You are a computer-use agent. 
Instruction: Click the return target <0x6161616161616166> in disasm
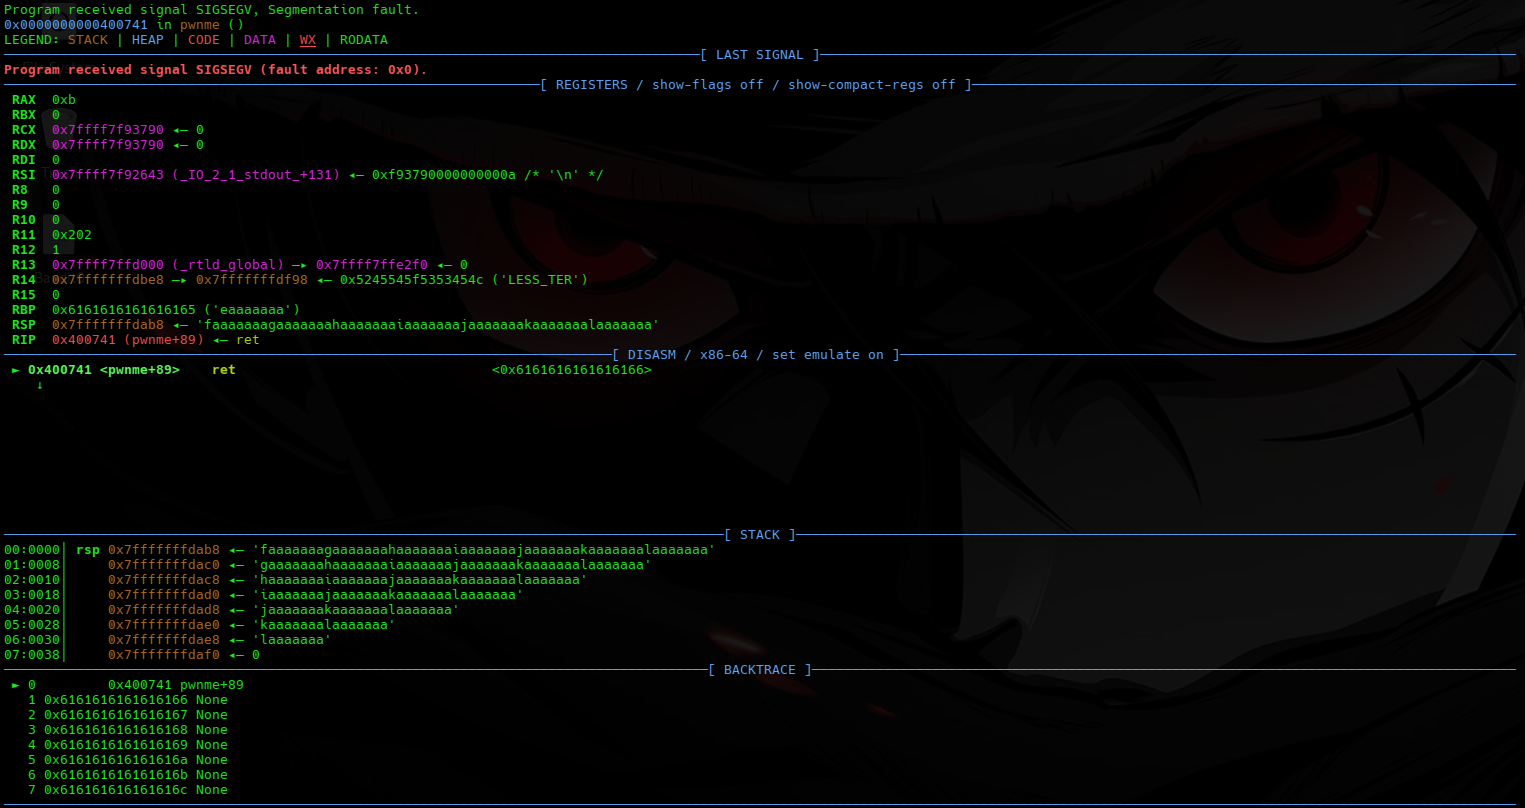pyautogui.click(x=572, y=370)
